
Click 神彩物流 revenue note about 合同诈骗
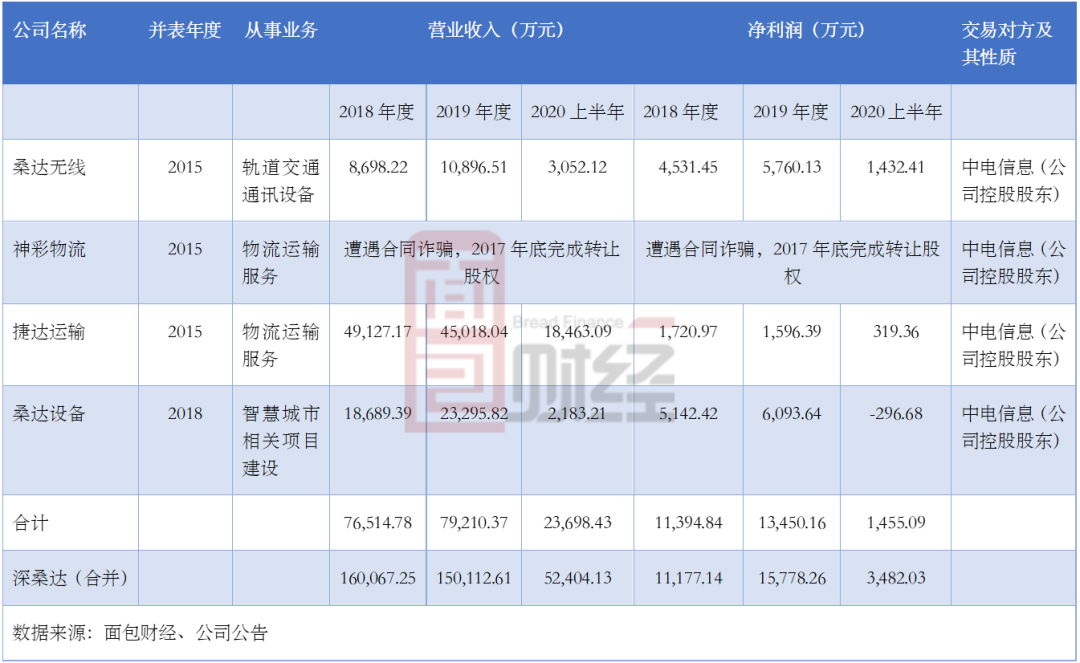tap(481, 263)
